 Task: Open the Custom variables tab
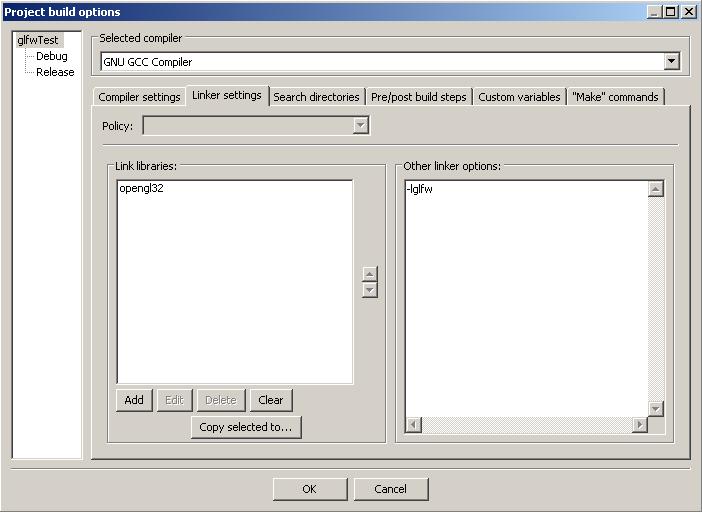519,97
